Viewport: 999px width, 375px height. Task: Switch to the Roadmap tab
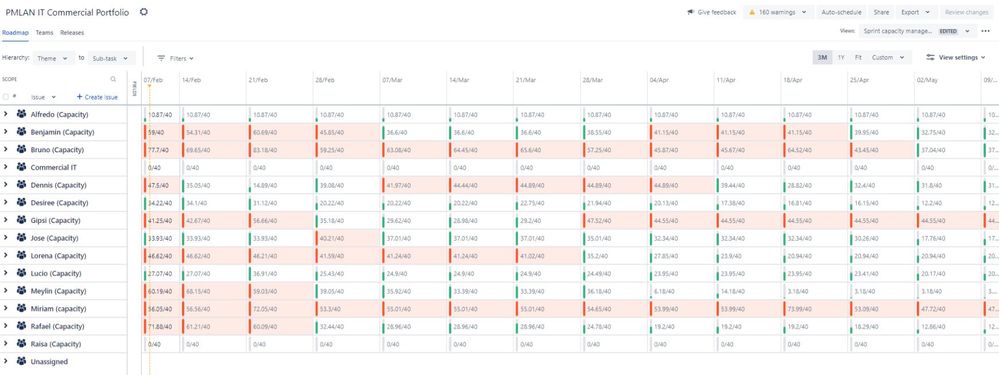tap(15, 32)
